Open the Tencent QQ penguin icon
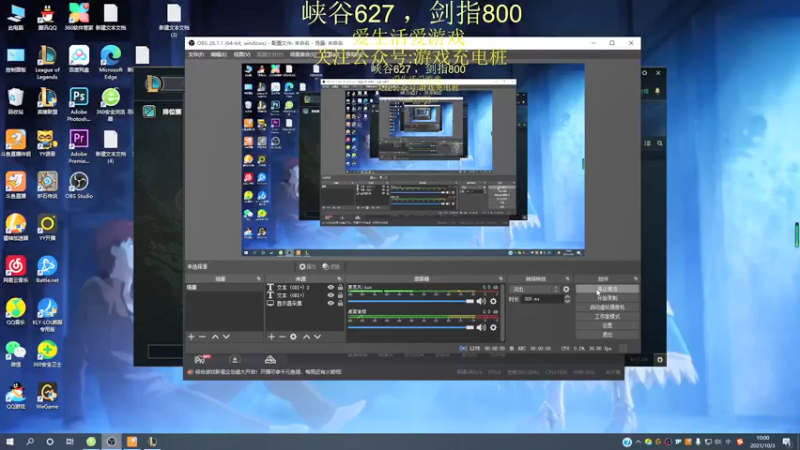The image size is (800, 450). tap(47, 17)
